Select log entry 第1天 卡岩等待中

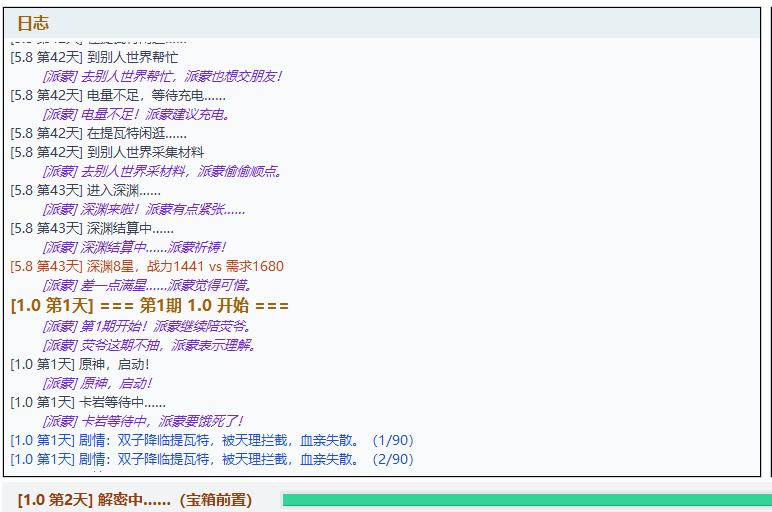88,402
